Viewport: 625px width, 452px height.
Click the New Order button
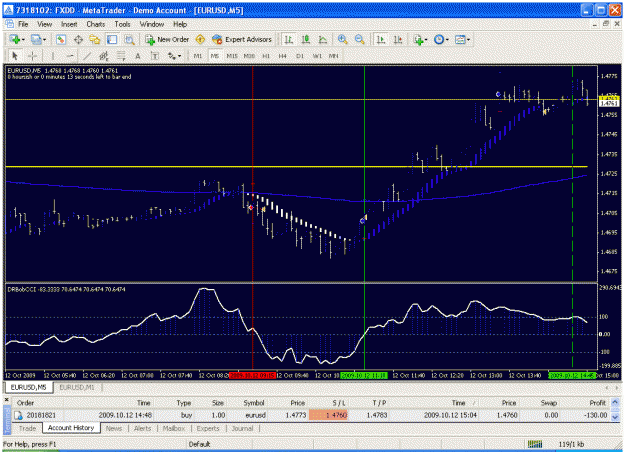tap(167, 39)
